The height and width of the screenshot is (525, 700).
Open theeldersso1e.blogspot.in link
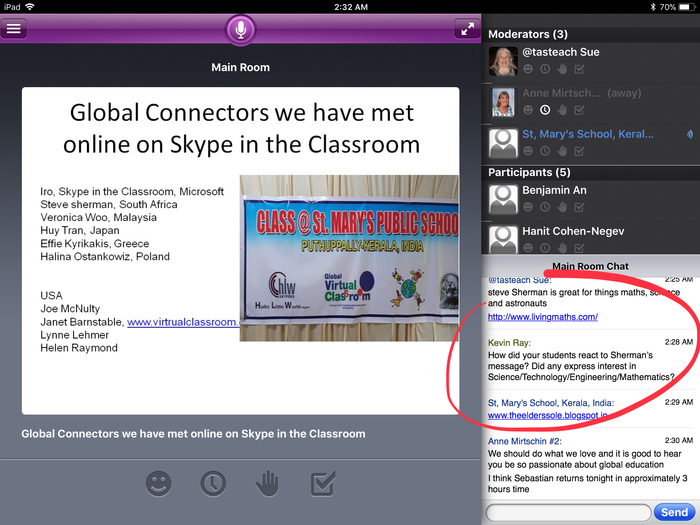pyautogui.click(x=548, y=415)
